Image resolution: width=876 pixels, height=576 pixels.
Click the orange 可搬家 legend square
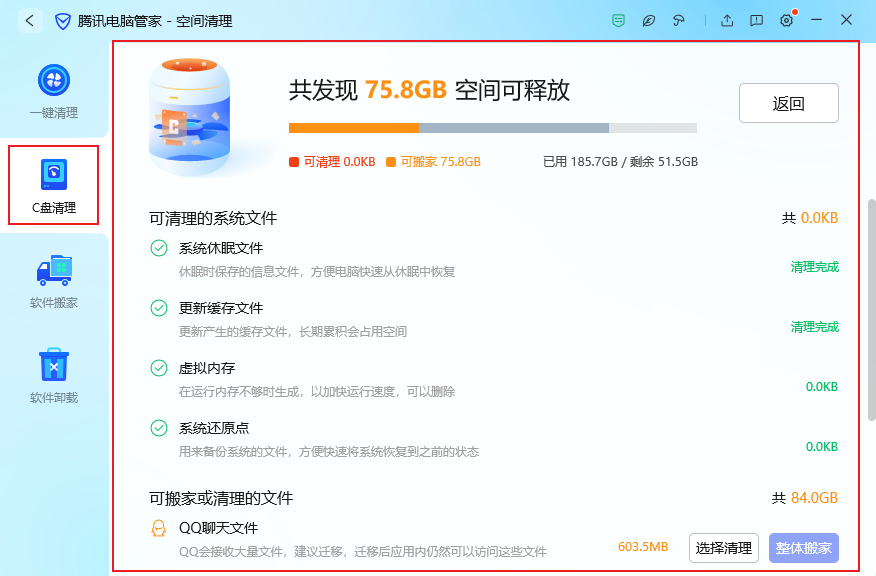pyautogui.click(x=391, y=162)
